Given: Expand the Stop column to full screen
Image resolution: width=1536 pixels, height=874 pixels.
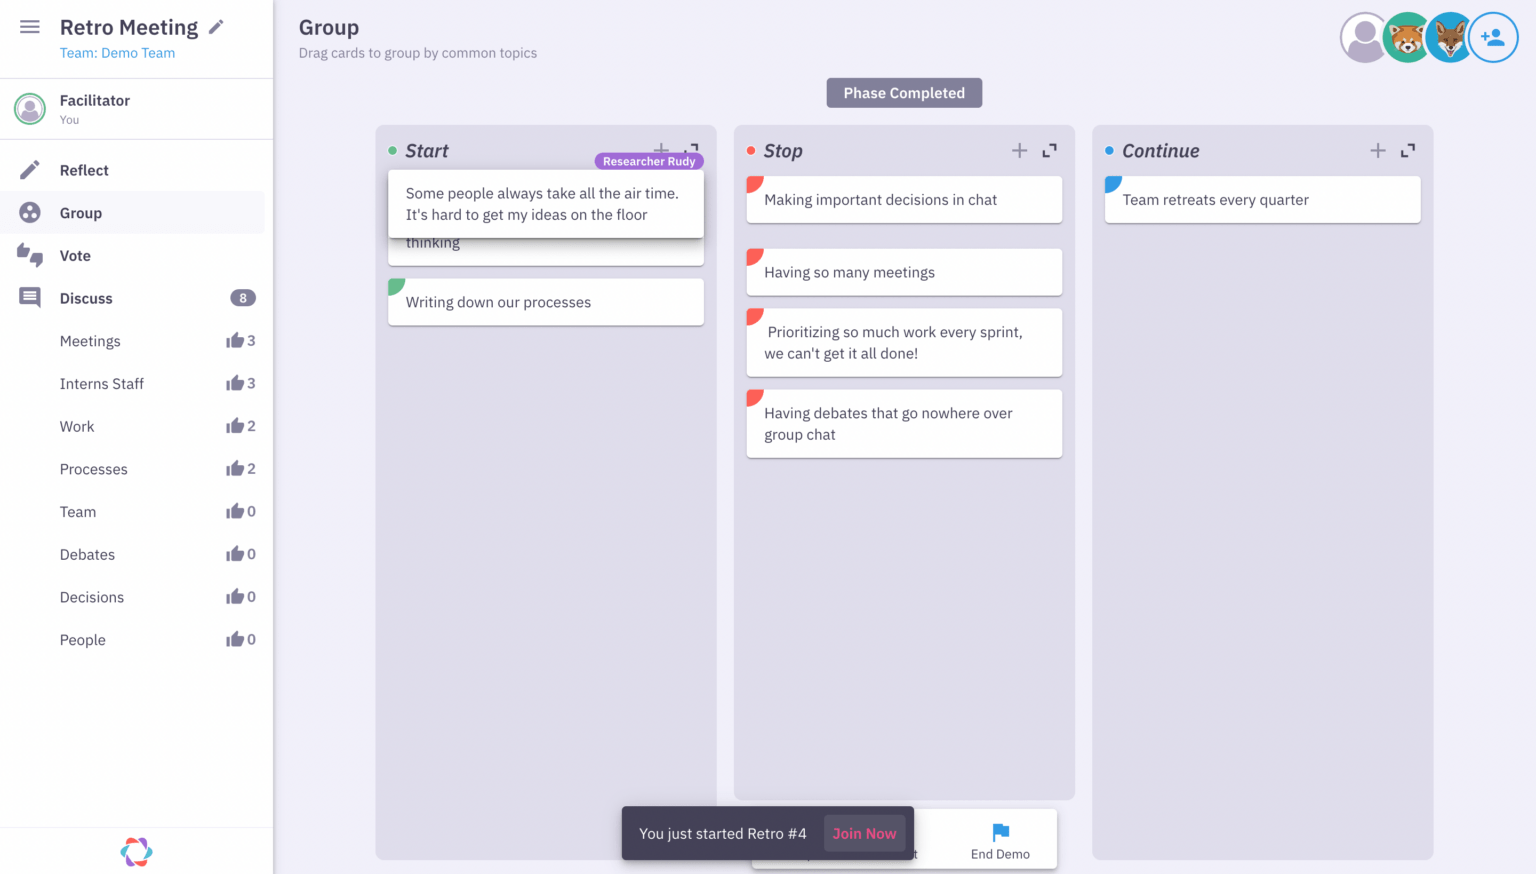Looking at the screenshot, I should [1049, 150].
